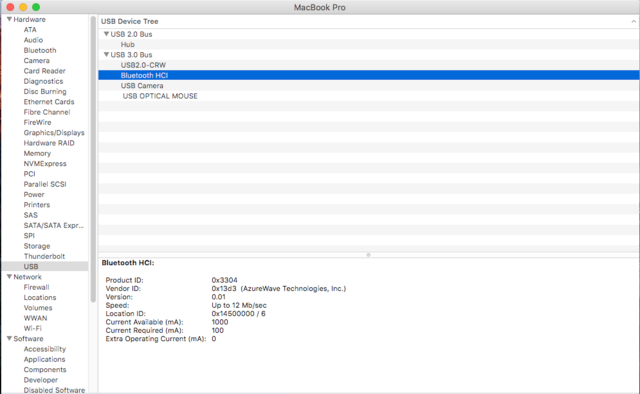The image size is (640, 394).
Task: Open FireWire category
Action: (x=38, y=122)
